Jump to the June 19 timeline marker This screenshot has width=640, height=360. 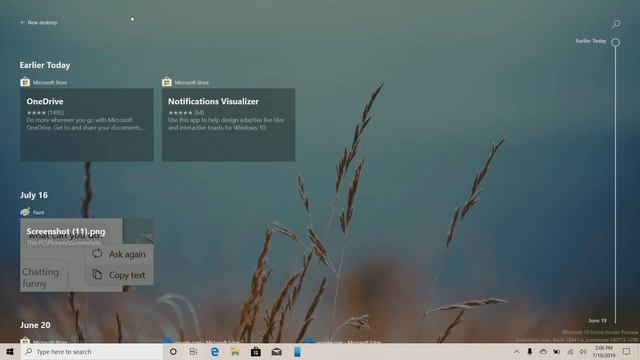point(598,321)
